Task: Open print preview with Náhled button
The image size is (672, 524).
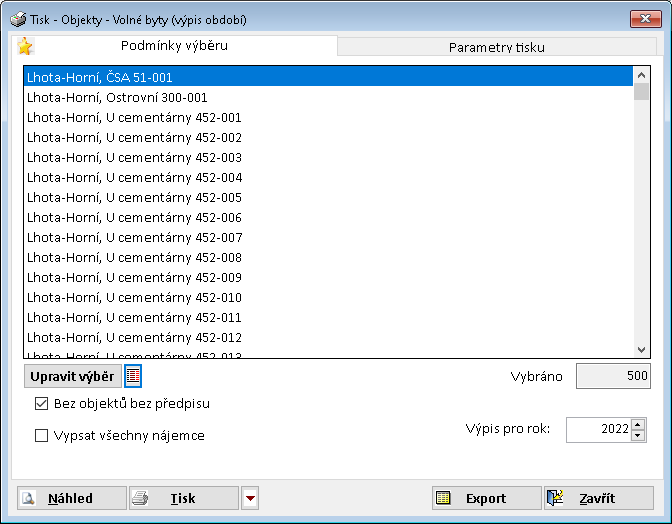Action: click(x=71, y=498)
